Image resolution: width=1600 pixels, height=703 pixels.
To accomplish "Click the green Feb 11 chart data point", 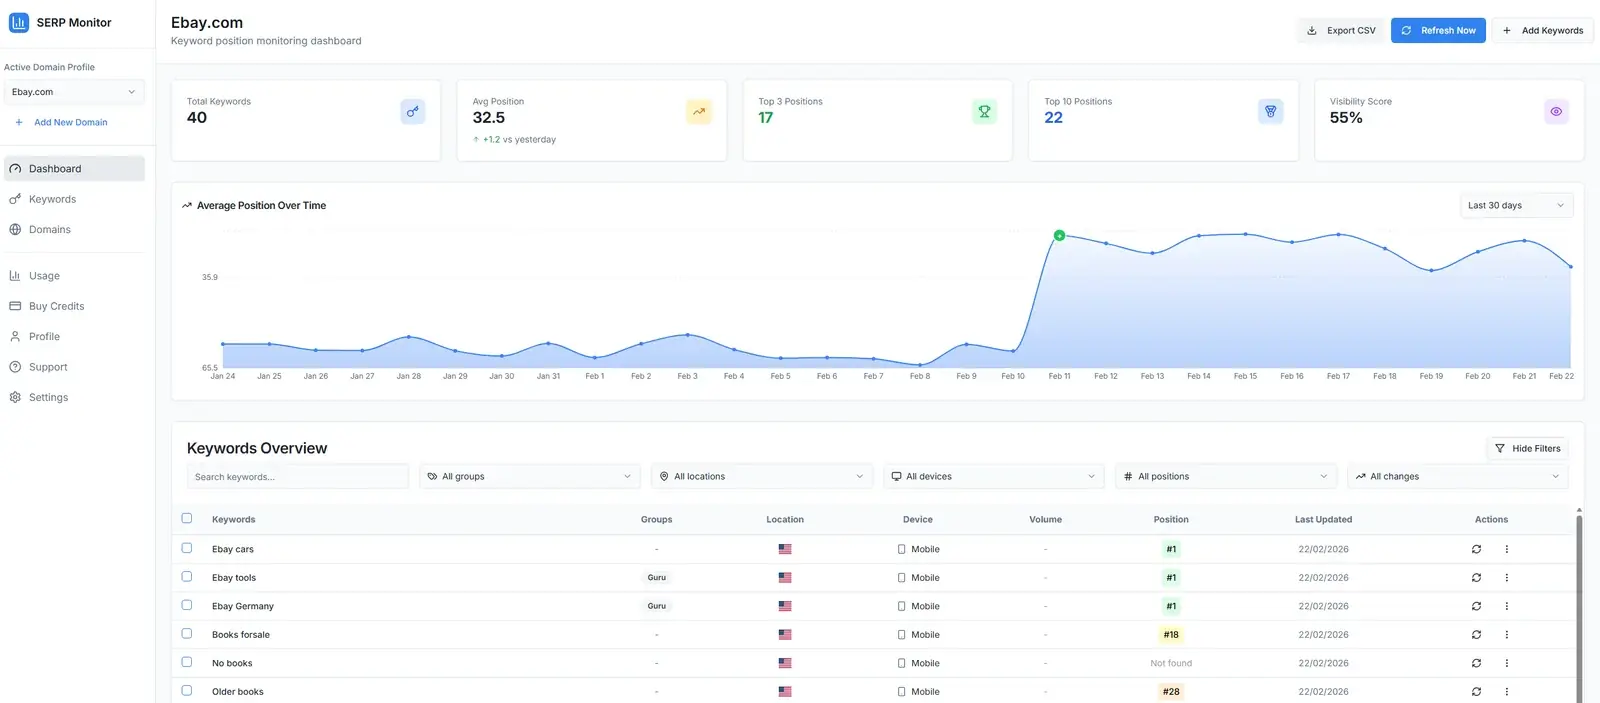I will coord(1059,236).
